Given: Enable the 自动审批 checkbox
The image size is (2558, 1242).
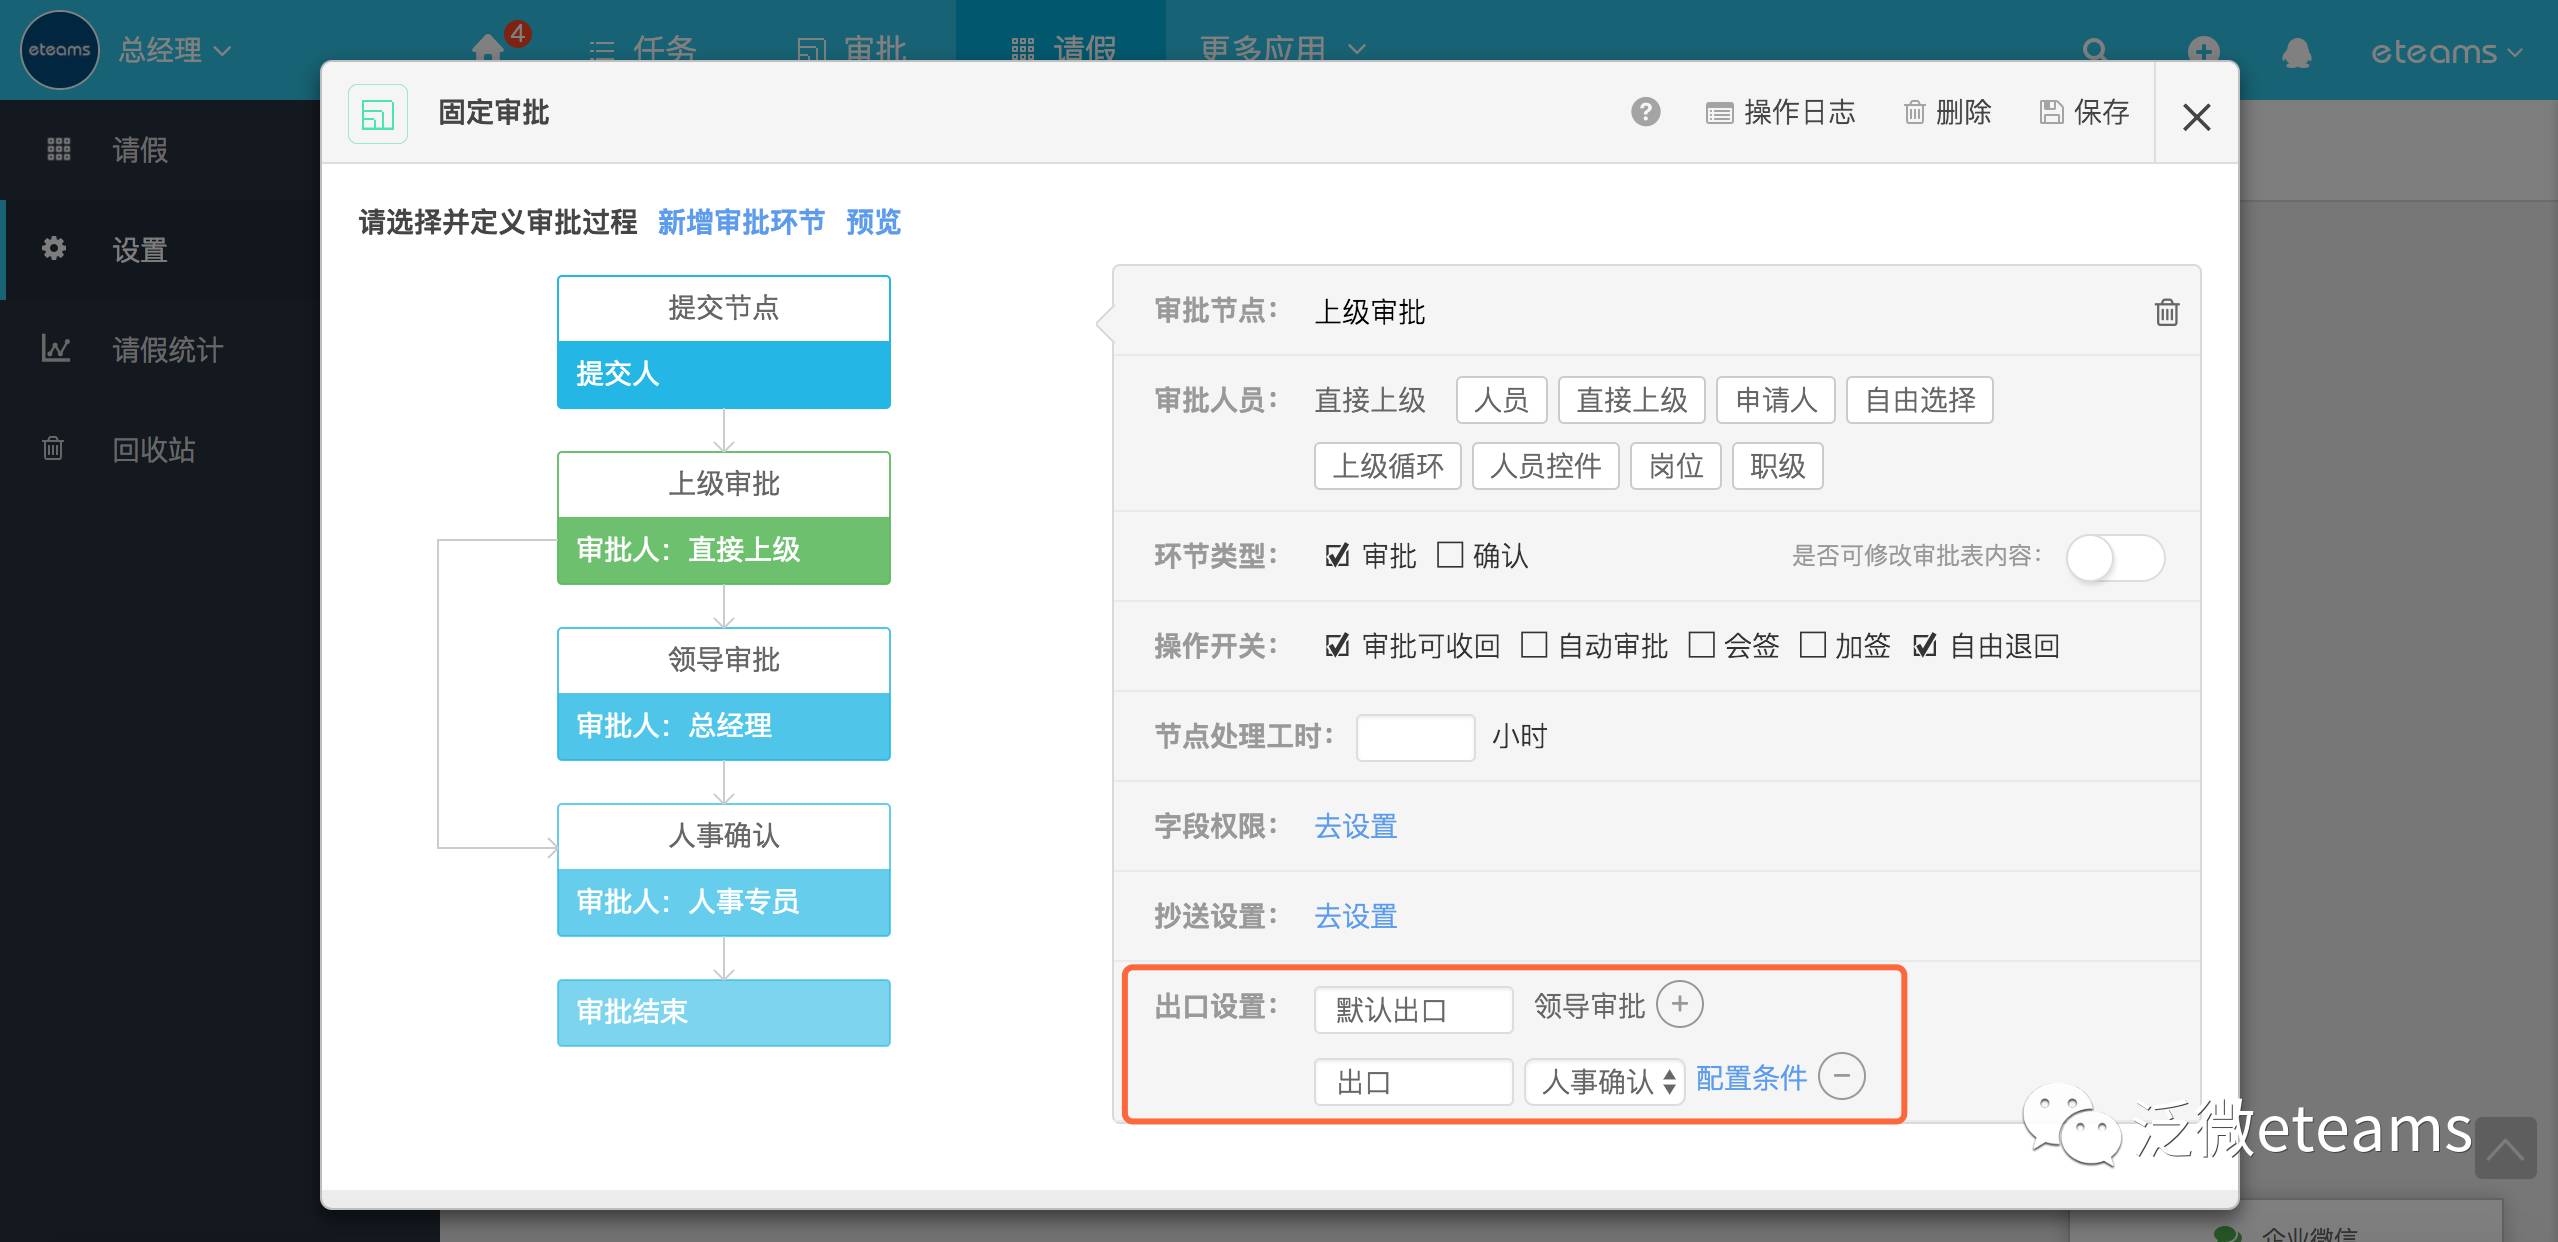Looking at the screenshot, I should (x=1533, y=645).
